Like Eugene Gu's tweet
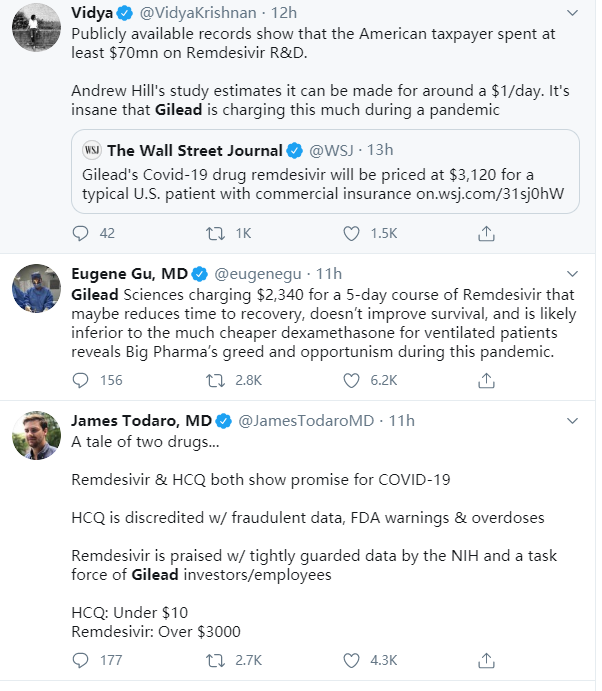The image size is (602, 691). [x=351, y=380]
